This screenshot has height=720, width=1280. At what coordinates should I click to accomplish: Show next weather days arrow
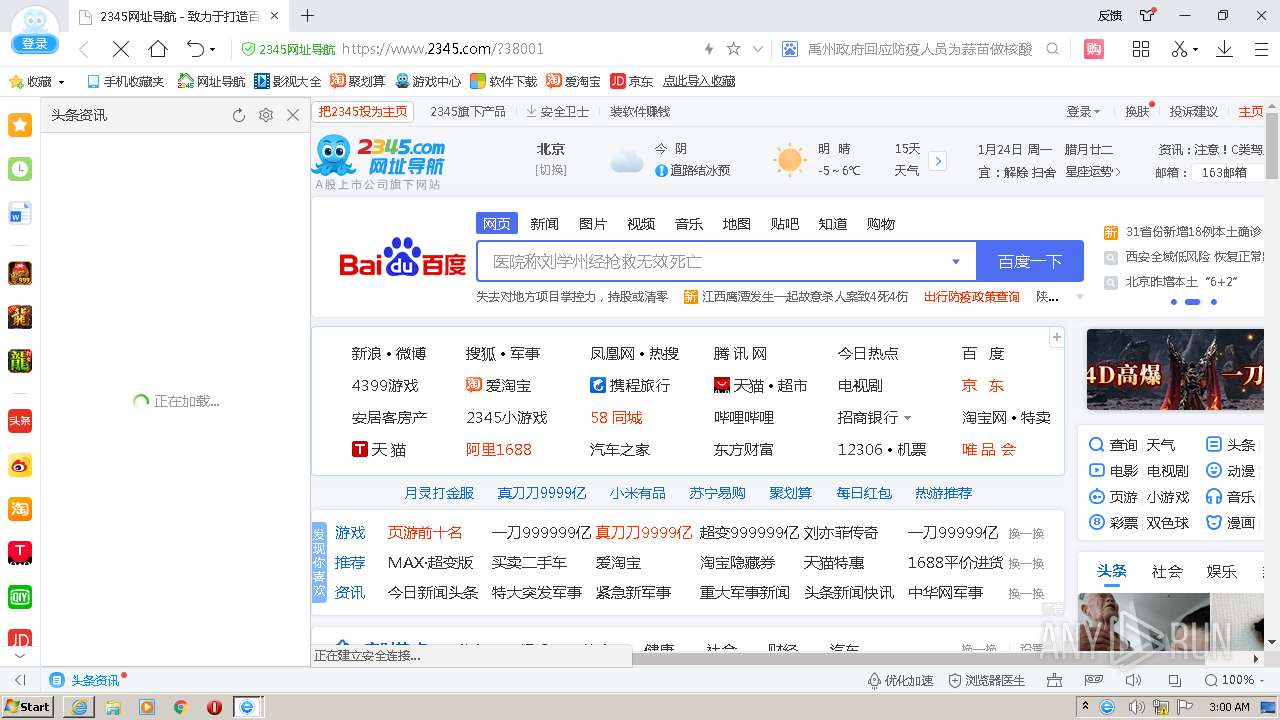point(937,160)
